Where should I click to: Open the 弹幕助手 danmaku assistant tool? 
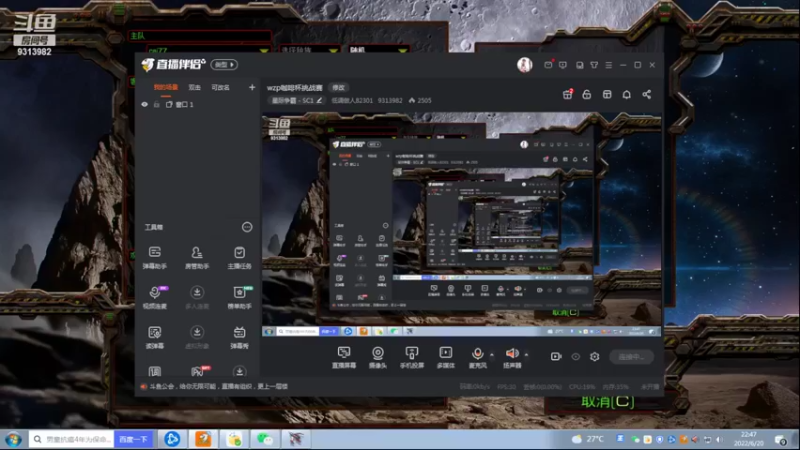pyautogui.click(x=155, y=258)
